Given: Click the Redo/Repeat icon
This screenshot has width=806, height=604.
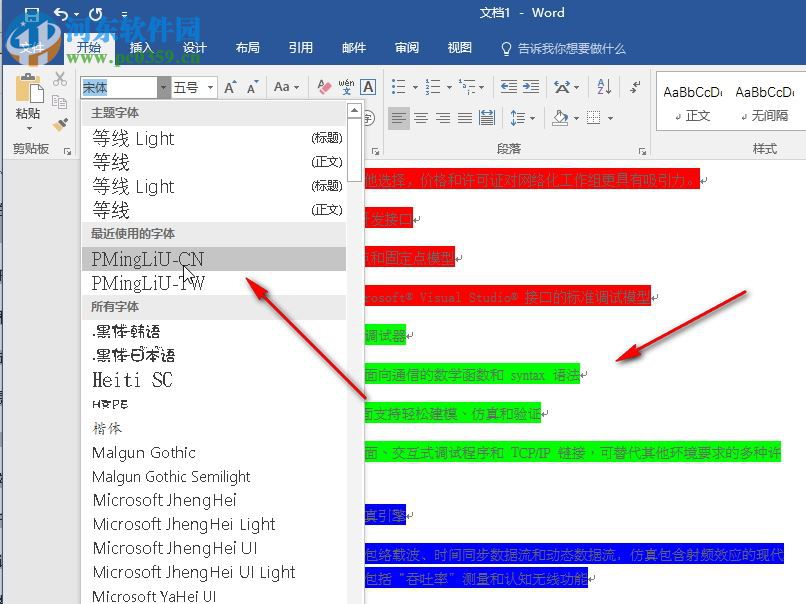Looking at the screenshot, I should pyautogui.click(x=96, y=14).
